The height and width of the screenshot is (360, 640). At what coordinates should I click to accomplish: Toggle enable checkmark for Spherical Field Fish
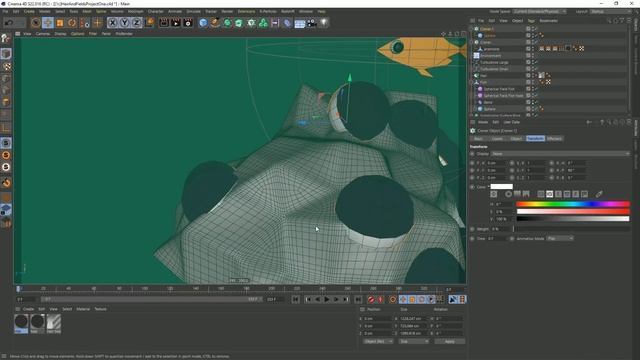pos(536,89)
